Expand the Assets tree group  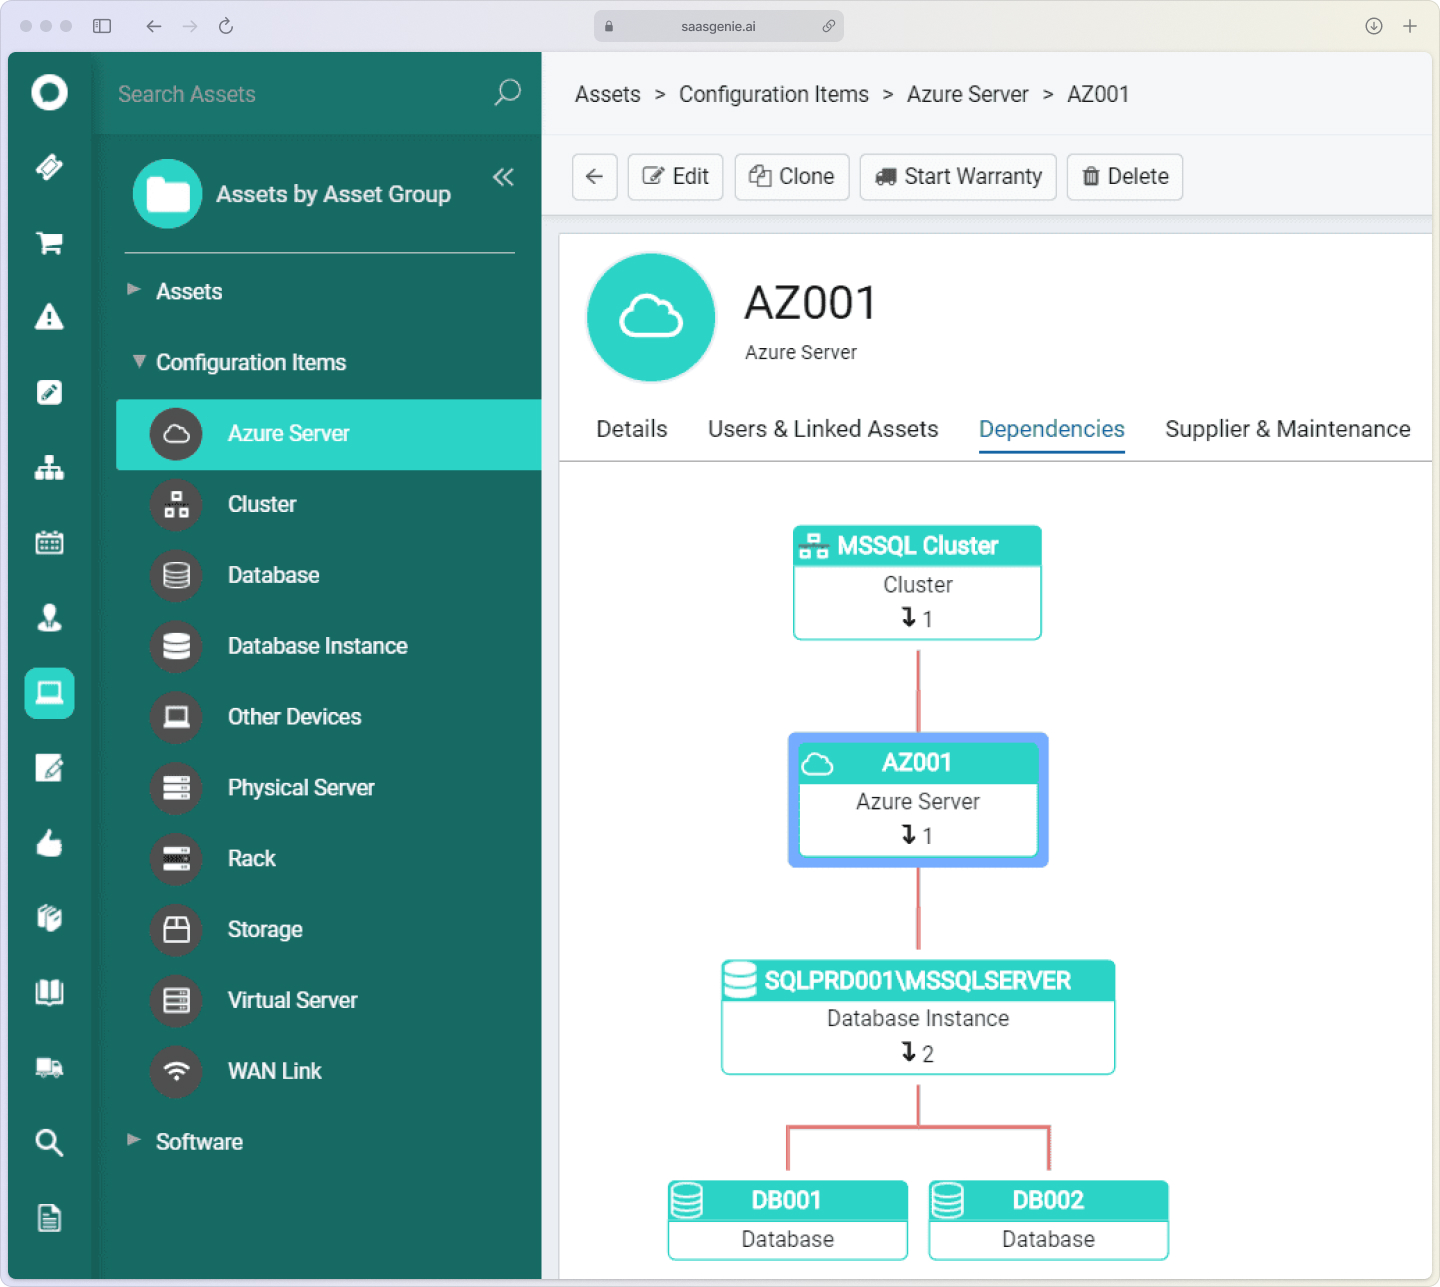click(134, 290)
